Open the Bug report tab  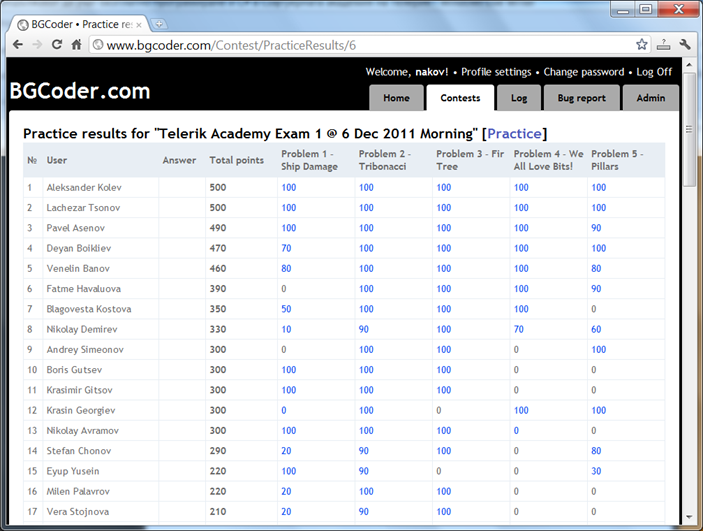[581, 98]
